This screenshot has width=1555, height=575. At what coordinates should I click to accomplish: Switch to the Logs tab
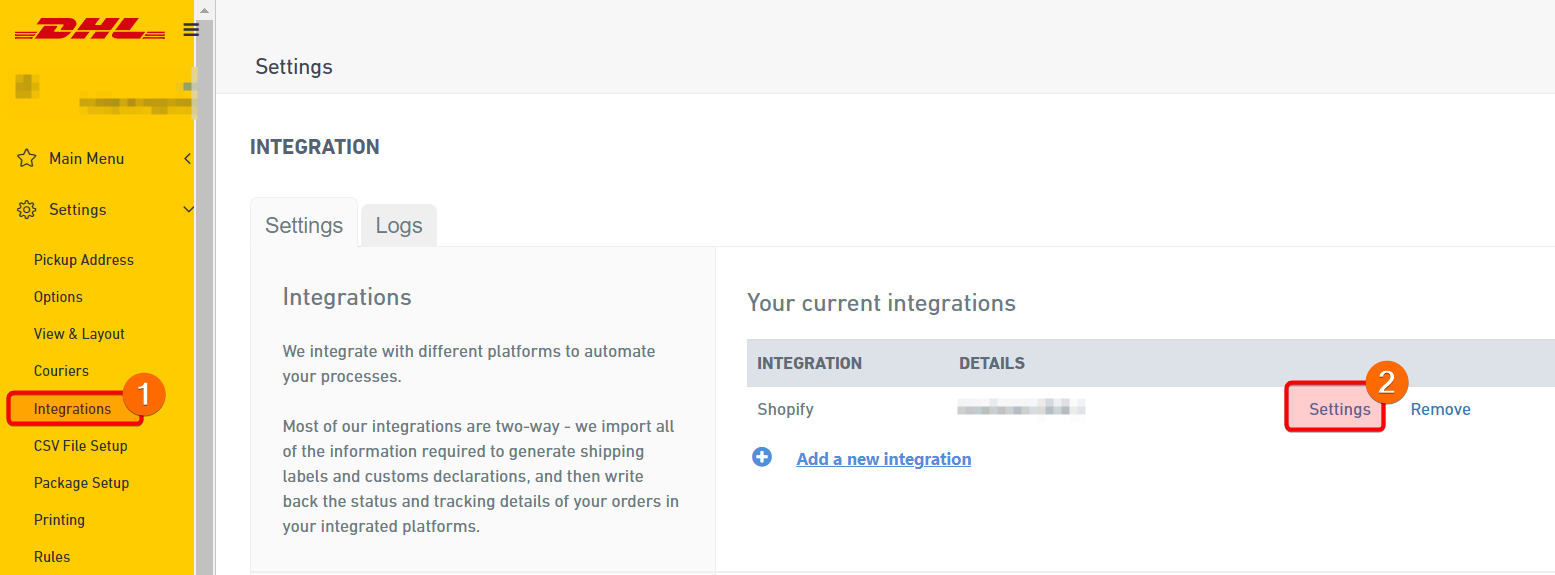pyautogui.click(x=398, y=225)
